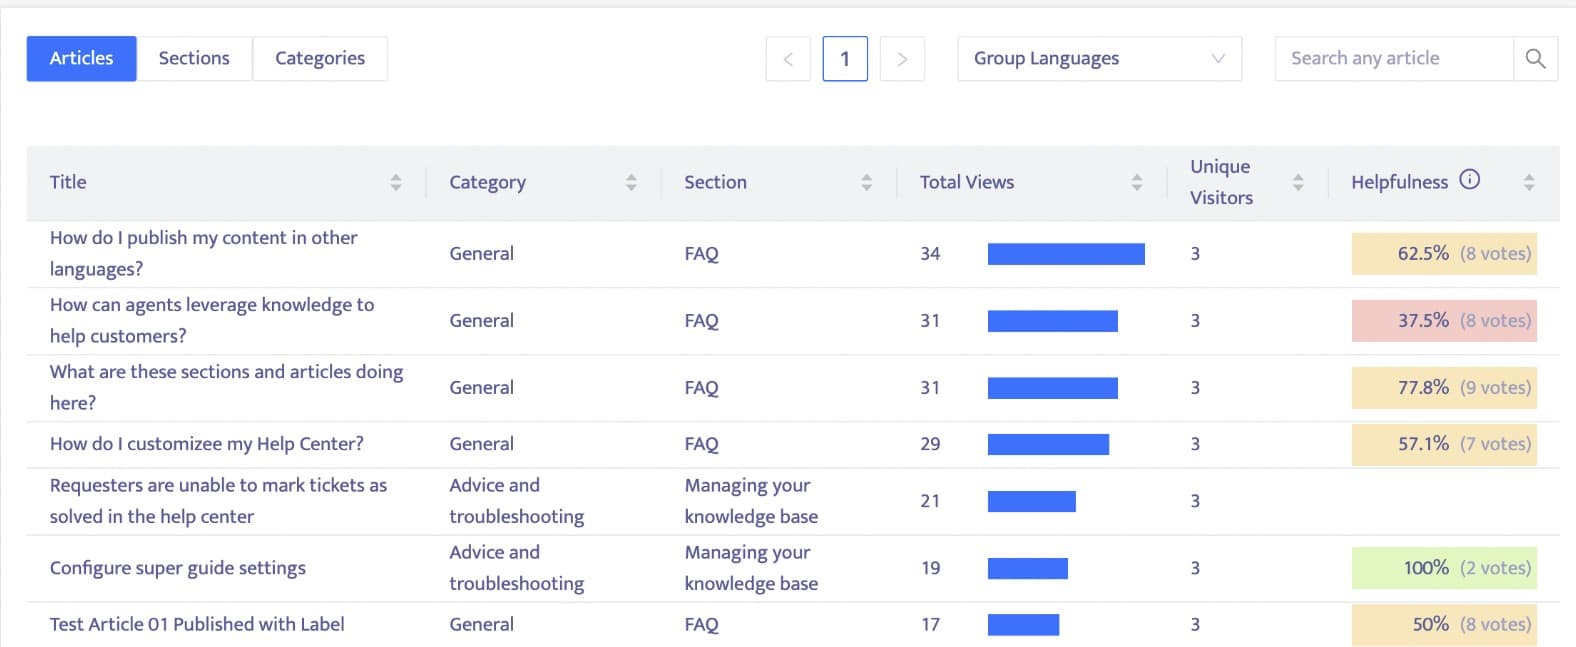Click General in How do I customizee row

pyautogui.click(x=481, y=444)
